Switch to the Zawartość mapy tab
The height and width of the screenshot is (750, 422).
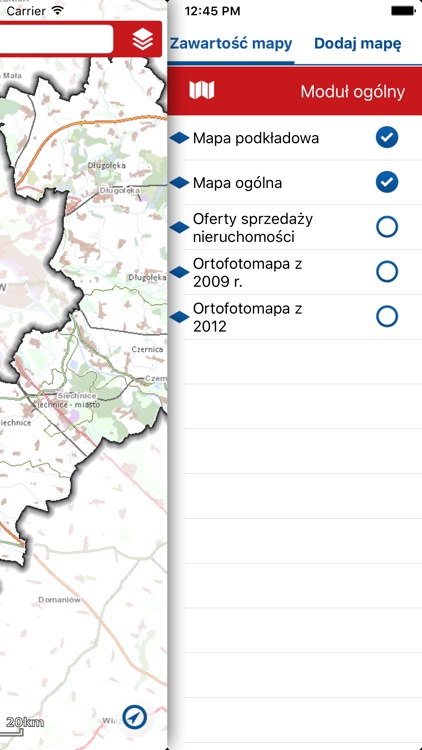point(231,44)
